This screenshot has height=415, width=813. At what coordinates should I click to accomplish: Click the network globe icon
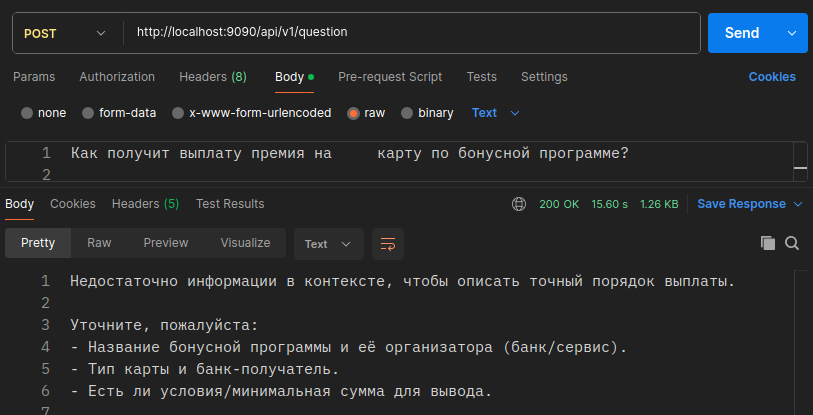(518, 204)
